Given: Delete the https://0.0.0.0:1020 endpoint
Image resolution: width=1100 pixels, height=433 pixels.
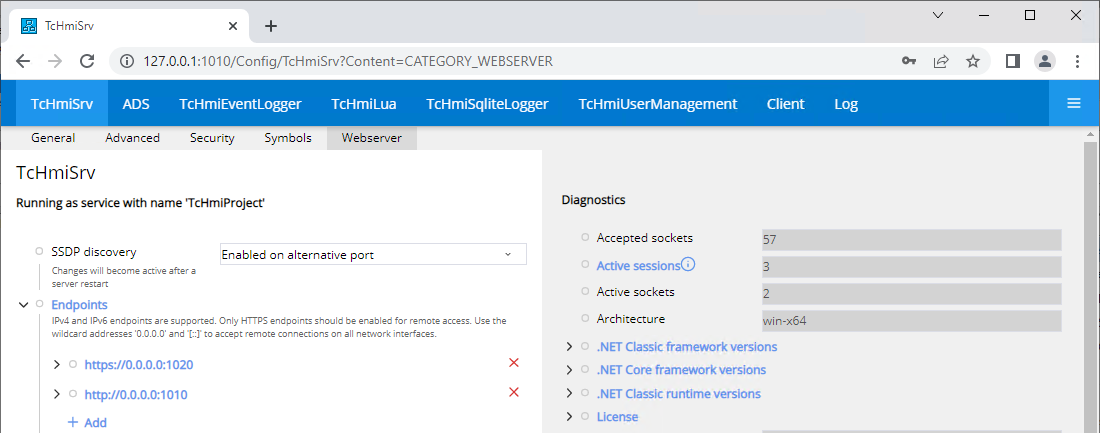Looking at the screenshot, I should (x=514, y=363).
